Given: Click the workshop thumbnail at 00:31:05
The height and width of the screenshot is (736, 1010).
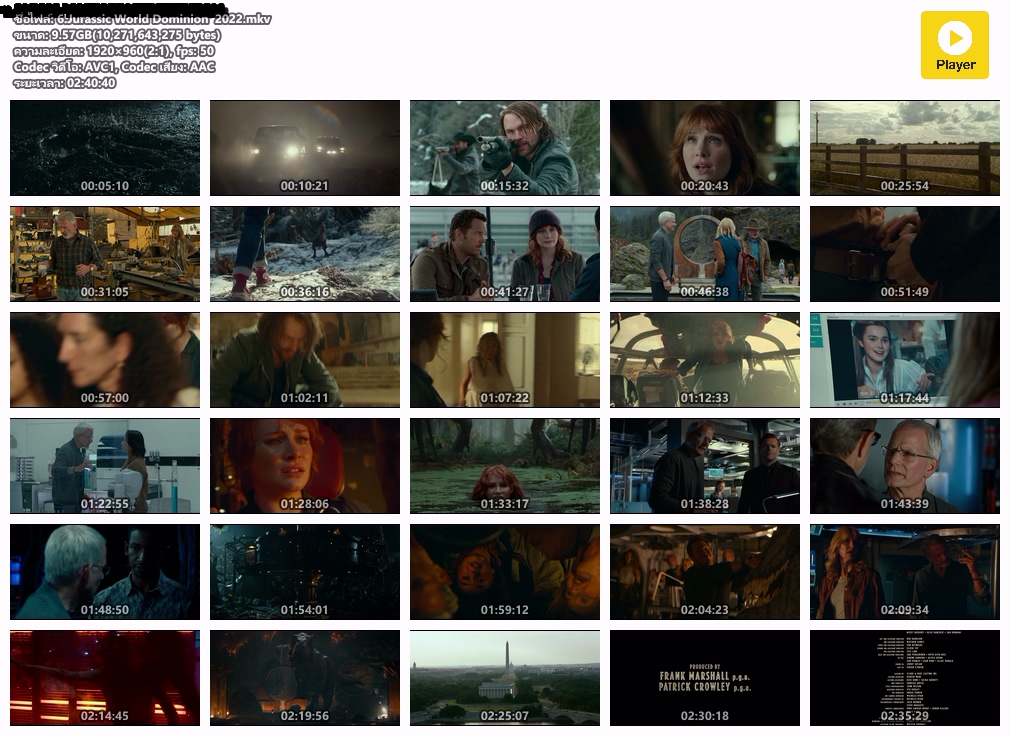Looking at the screenshot, I should point(105,254).
